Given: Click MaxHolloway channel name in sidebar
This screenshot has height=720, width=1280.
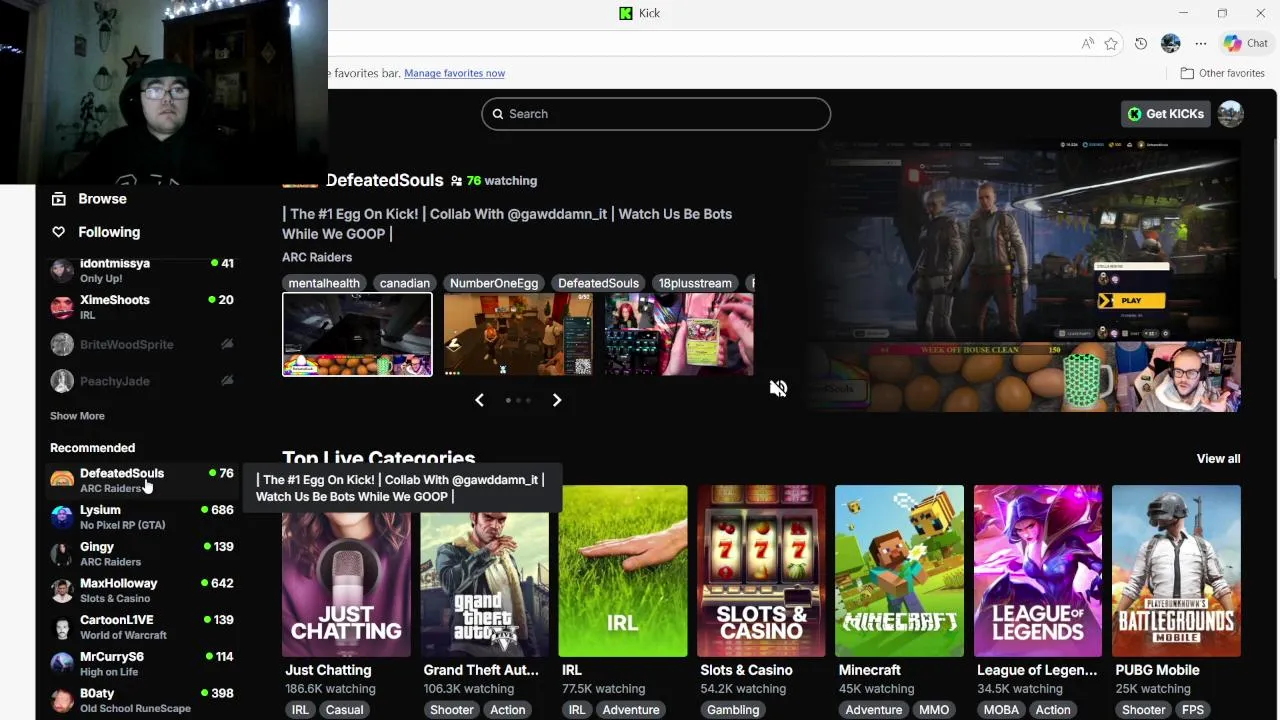Looking at the screenshot, I should point(119,583).
